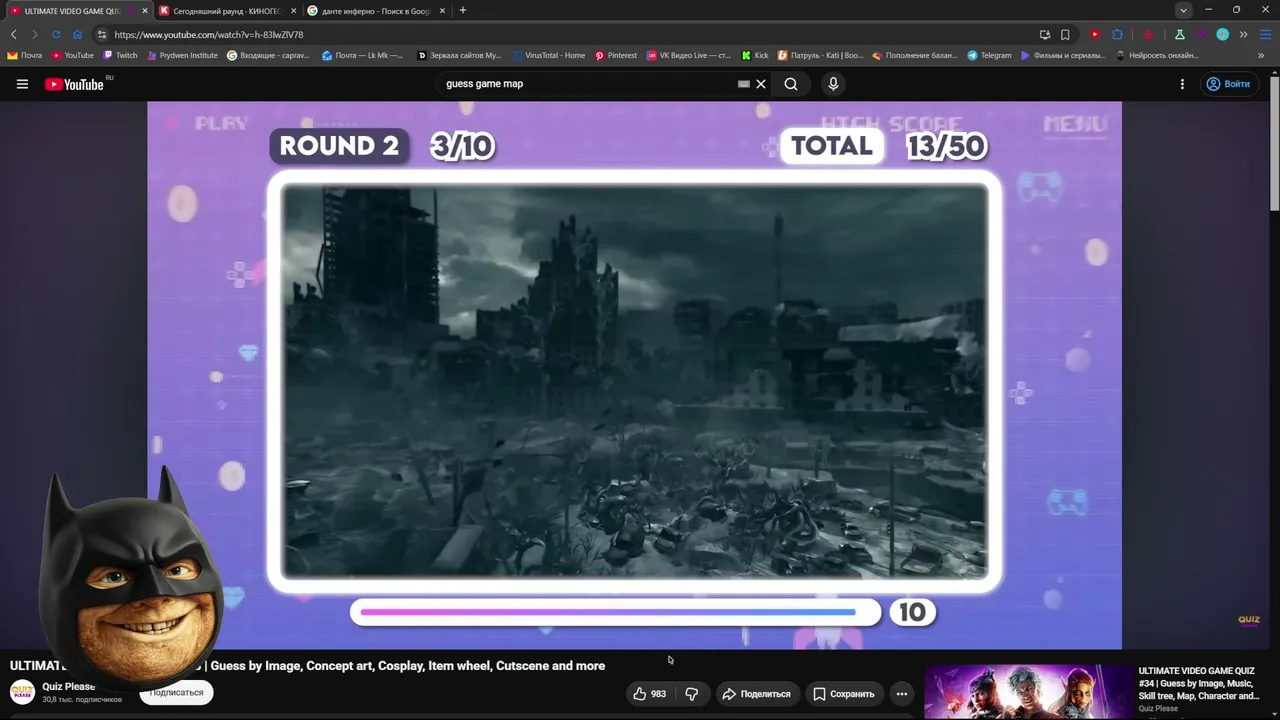Open the Twitch bookmark

(120, 56)
